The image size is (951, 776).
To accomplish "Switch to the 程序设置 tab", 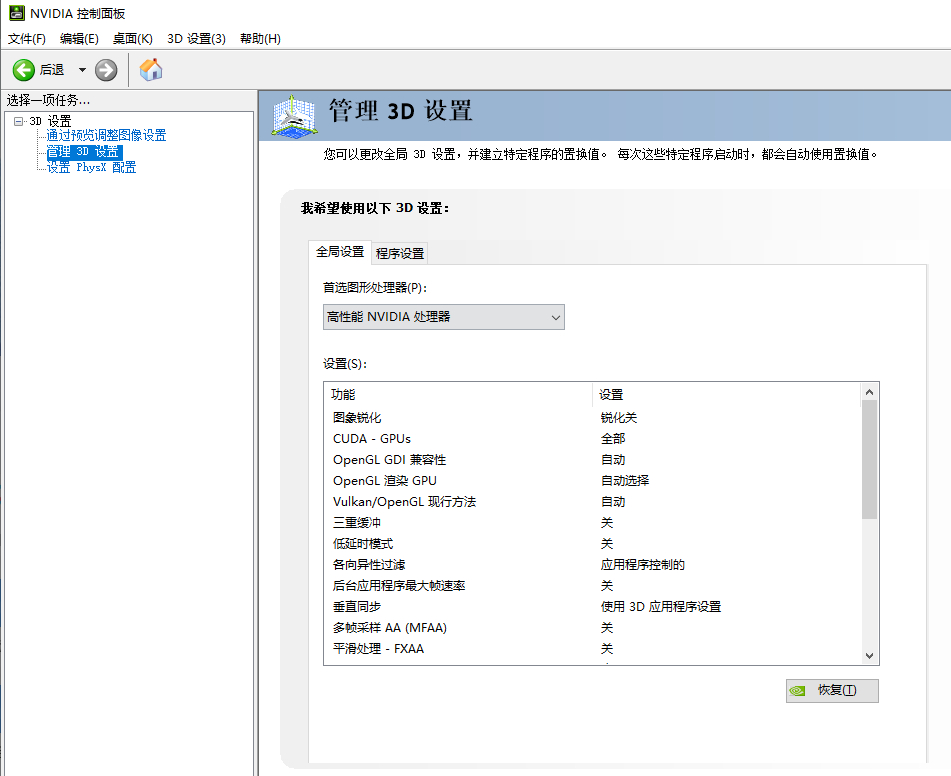I will pos(400,254).
